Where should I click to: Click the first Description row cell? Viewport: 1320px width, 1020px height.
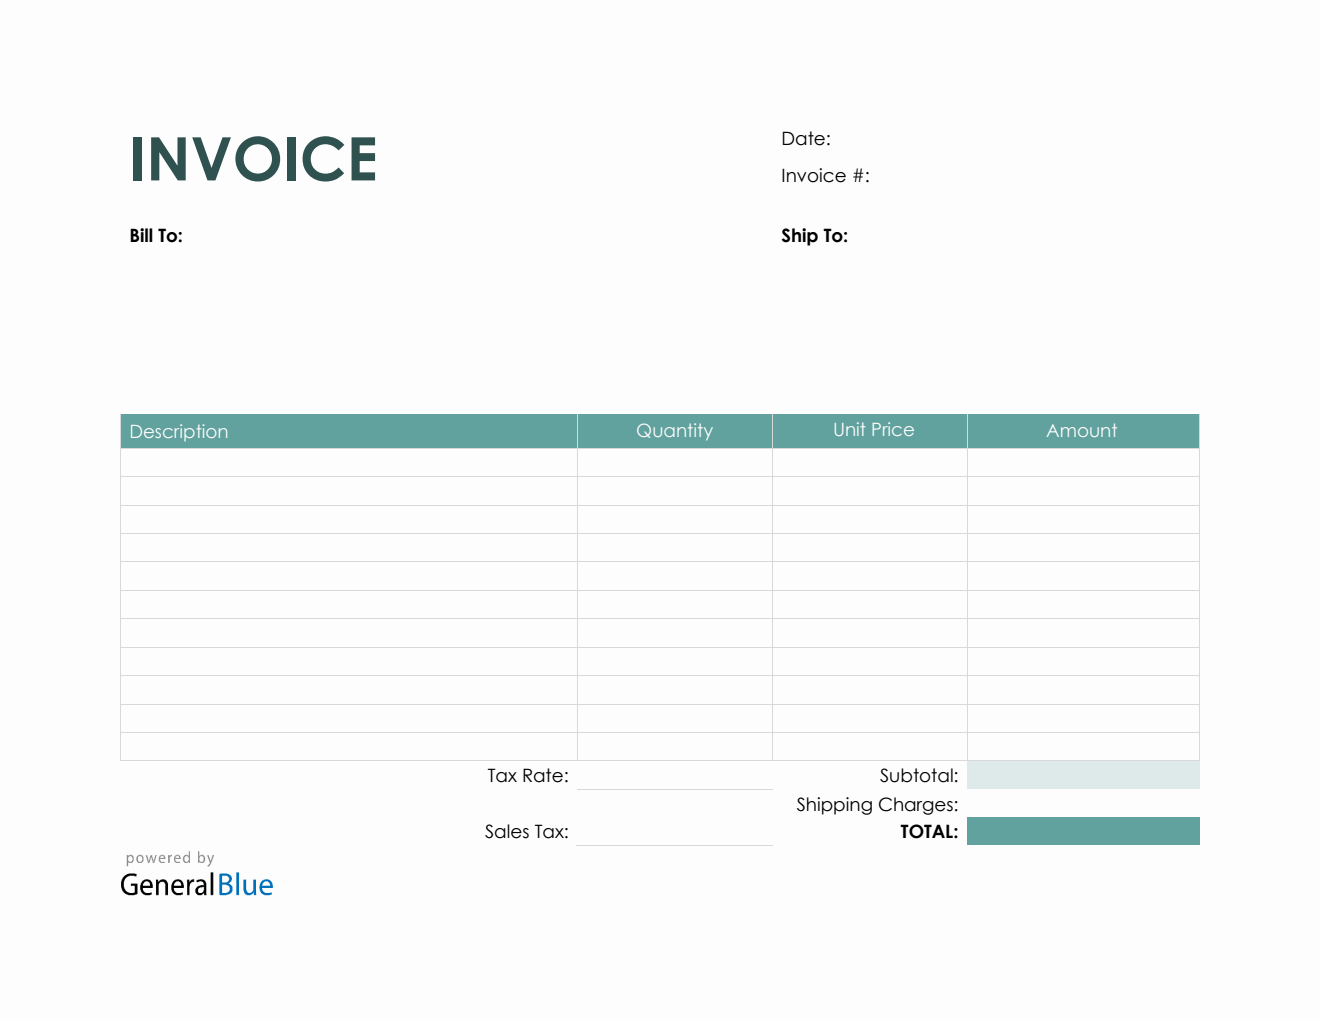point(348,463)
